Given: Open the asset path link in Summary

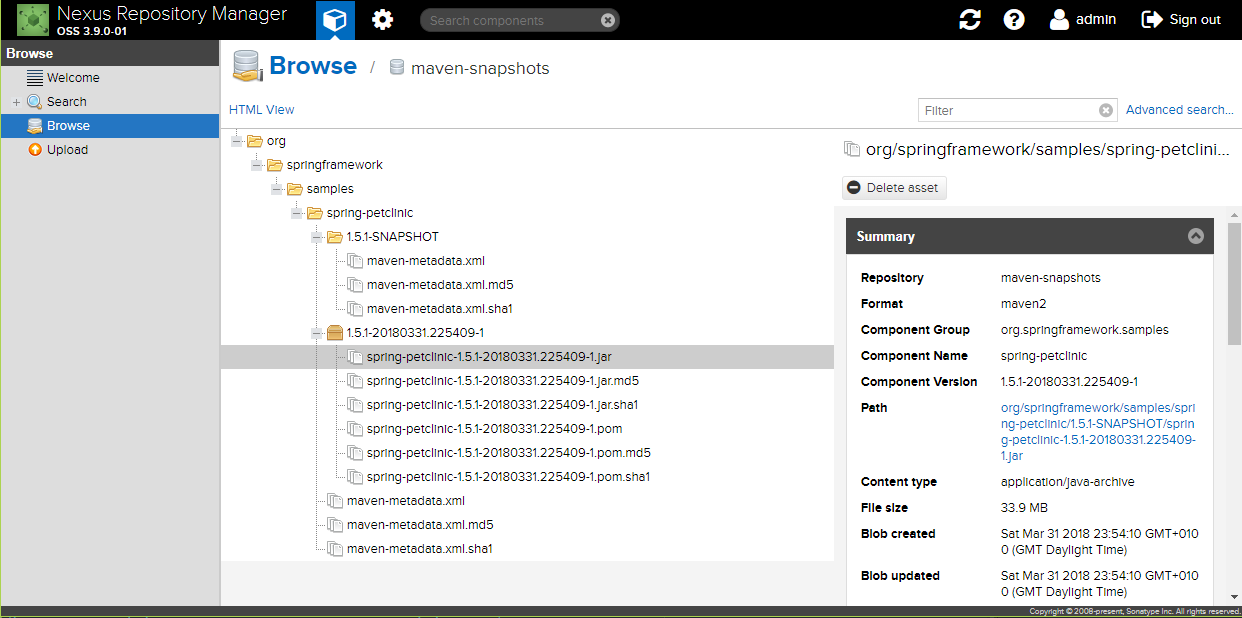Looking at the screenshot, I should point(1099,432).
